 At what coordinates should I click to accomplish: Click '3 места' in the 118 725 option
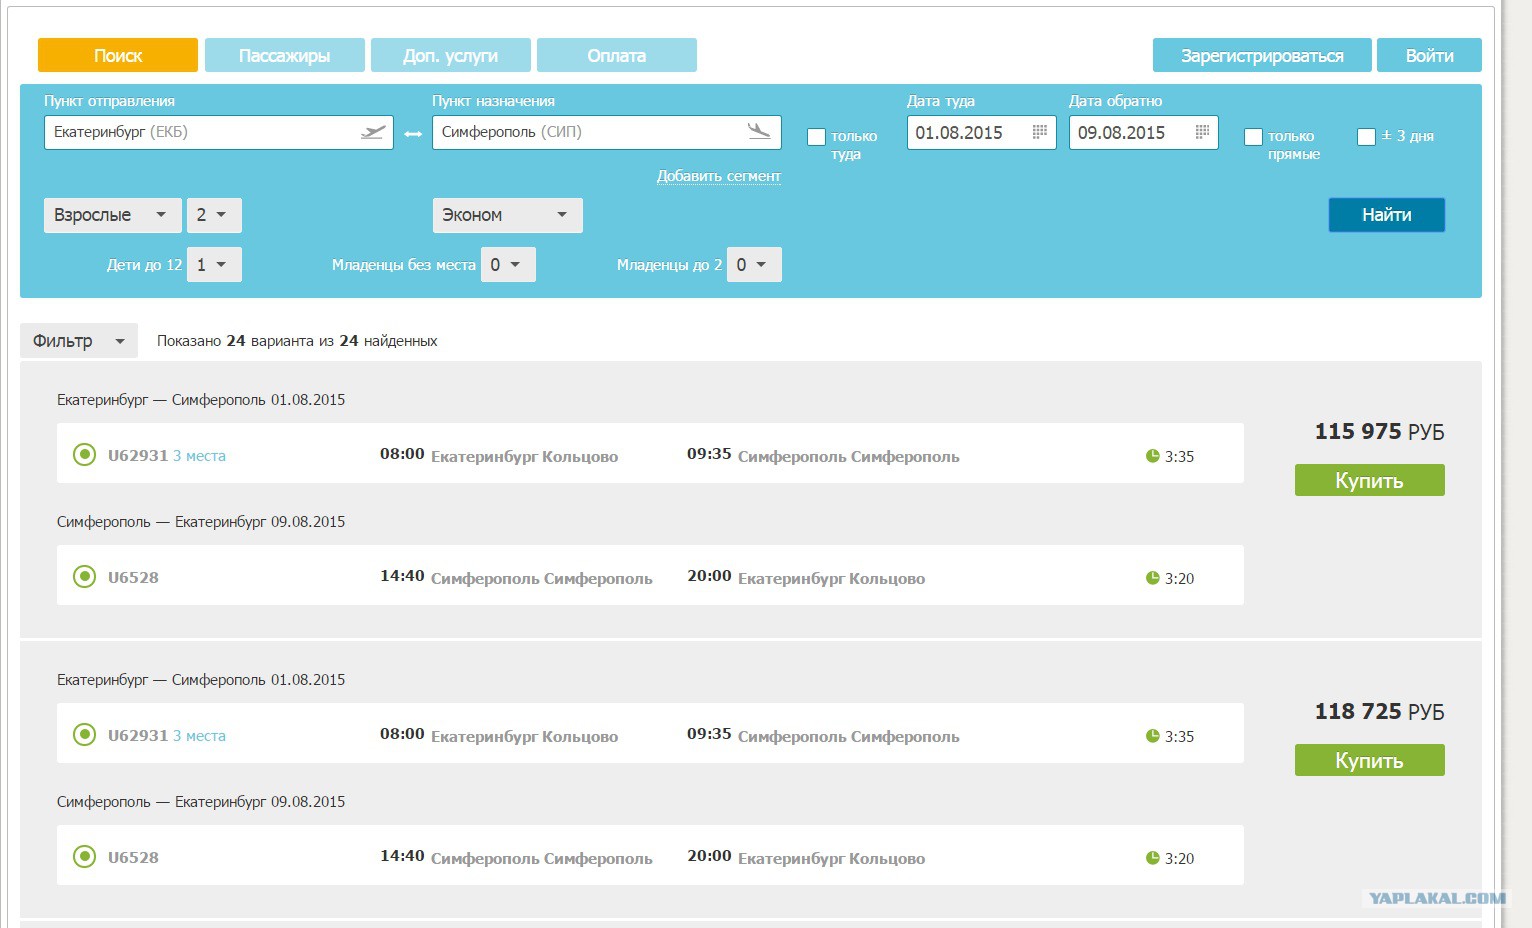pyautogui.click(x=199, y=736)
